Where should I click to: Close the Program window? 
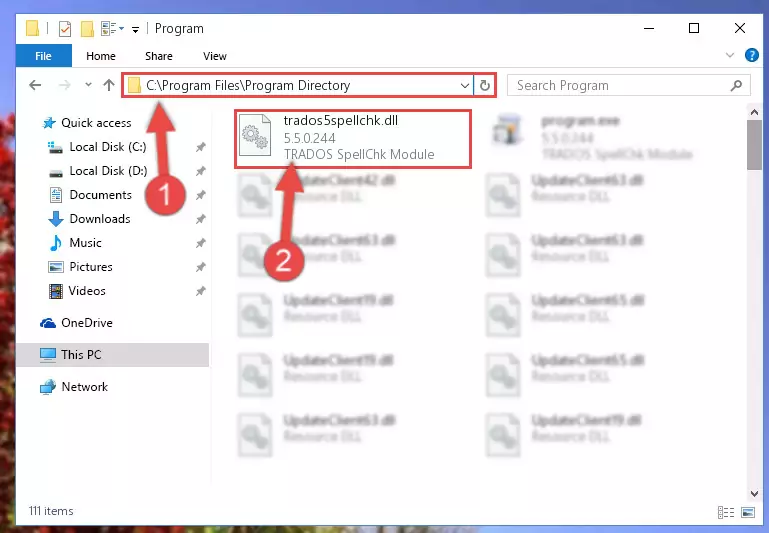(x=740, y=28)
